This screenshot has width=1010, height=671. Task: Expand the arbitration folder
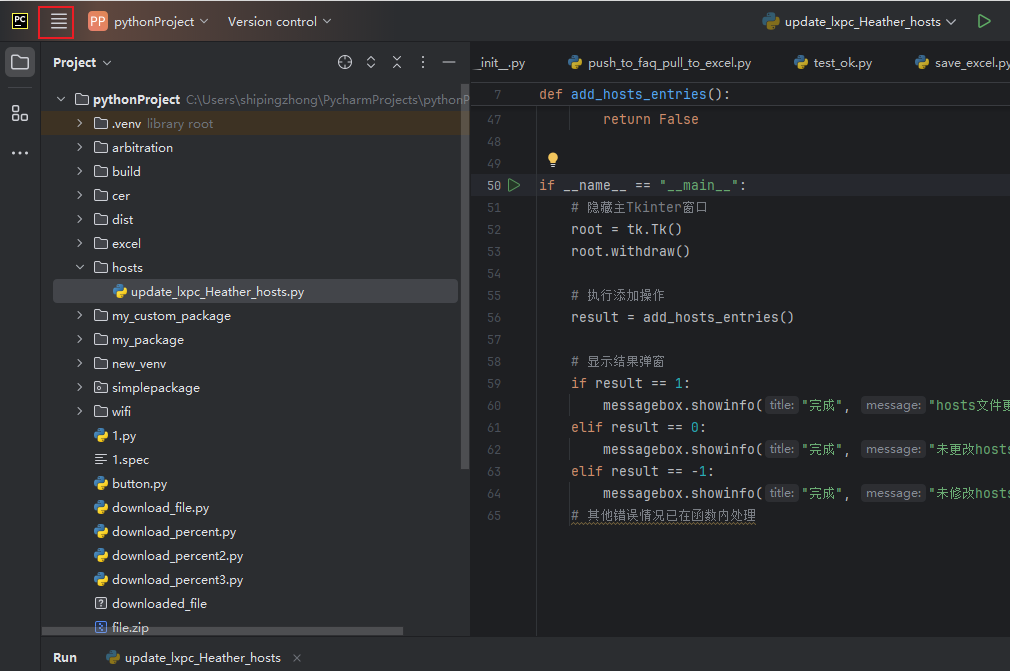click(80, 147)
